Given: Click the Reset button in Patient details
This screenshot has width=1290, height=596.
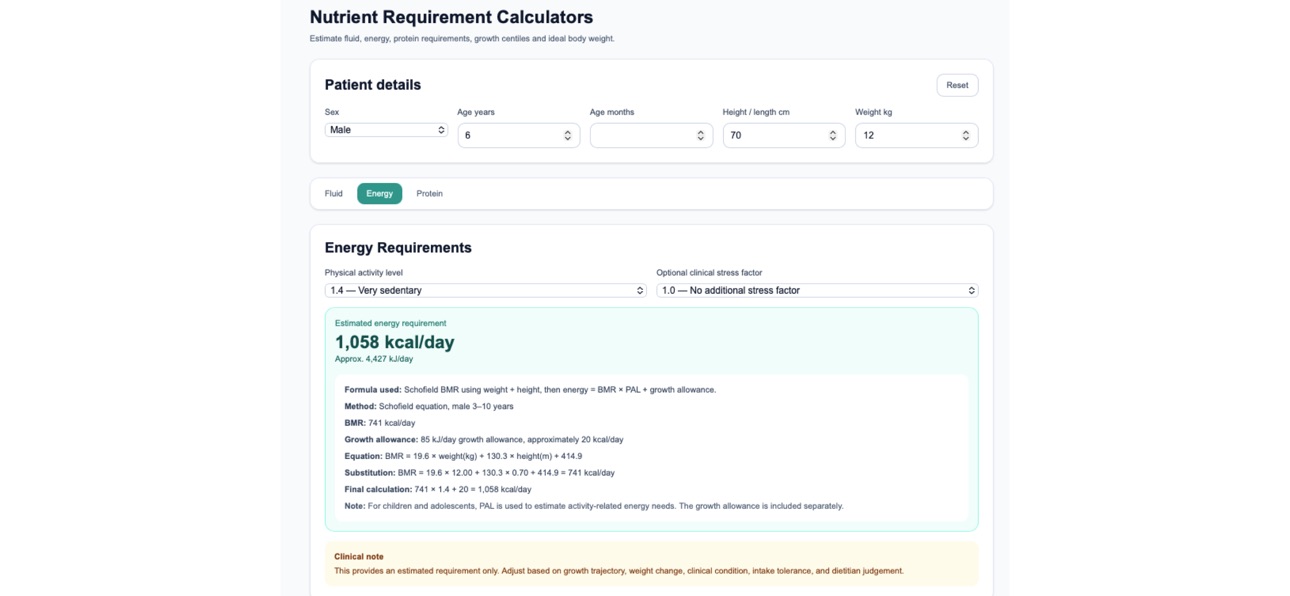Looking at the screenshot, I should coord(957,85).
